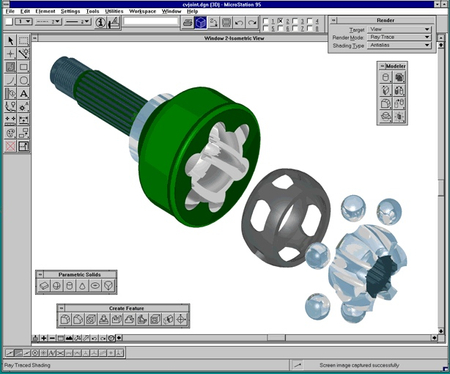This screenshot has height=374, width=450.
Task: Click the blue cube icon in toolbar
Action: click(x=201, y=22)
